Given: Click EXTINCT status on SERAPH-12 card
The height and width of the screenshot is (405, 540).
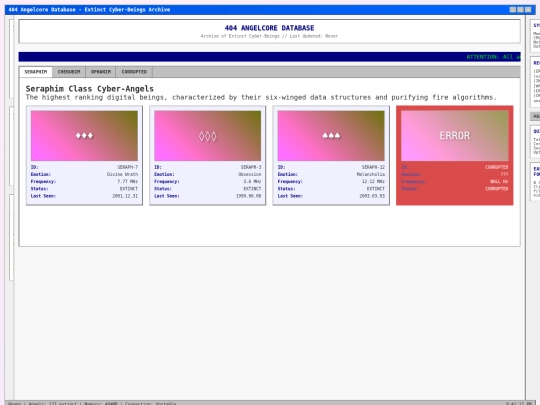Looking at the screenshot, I should click(375, 189).
